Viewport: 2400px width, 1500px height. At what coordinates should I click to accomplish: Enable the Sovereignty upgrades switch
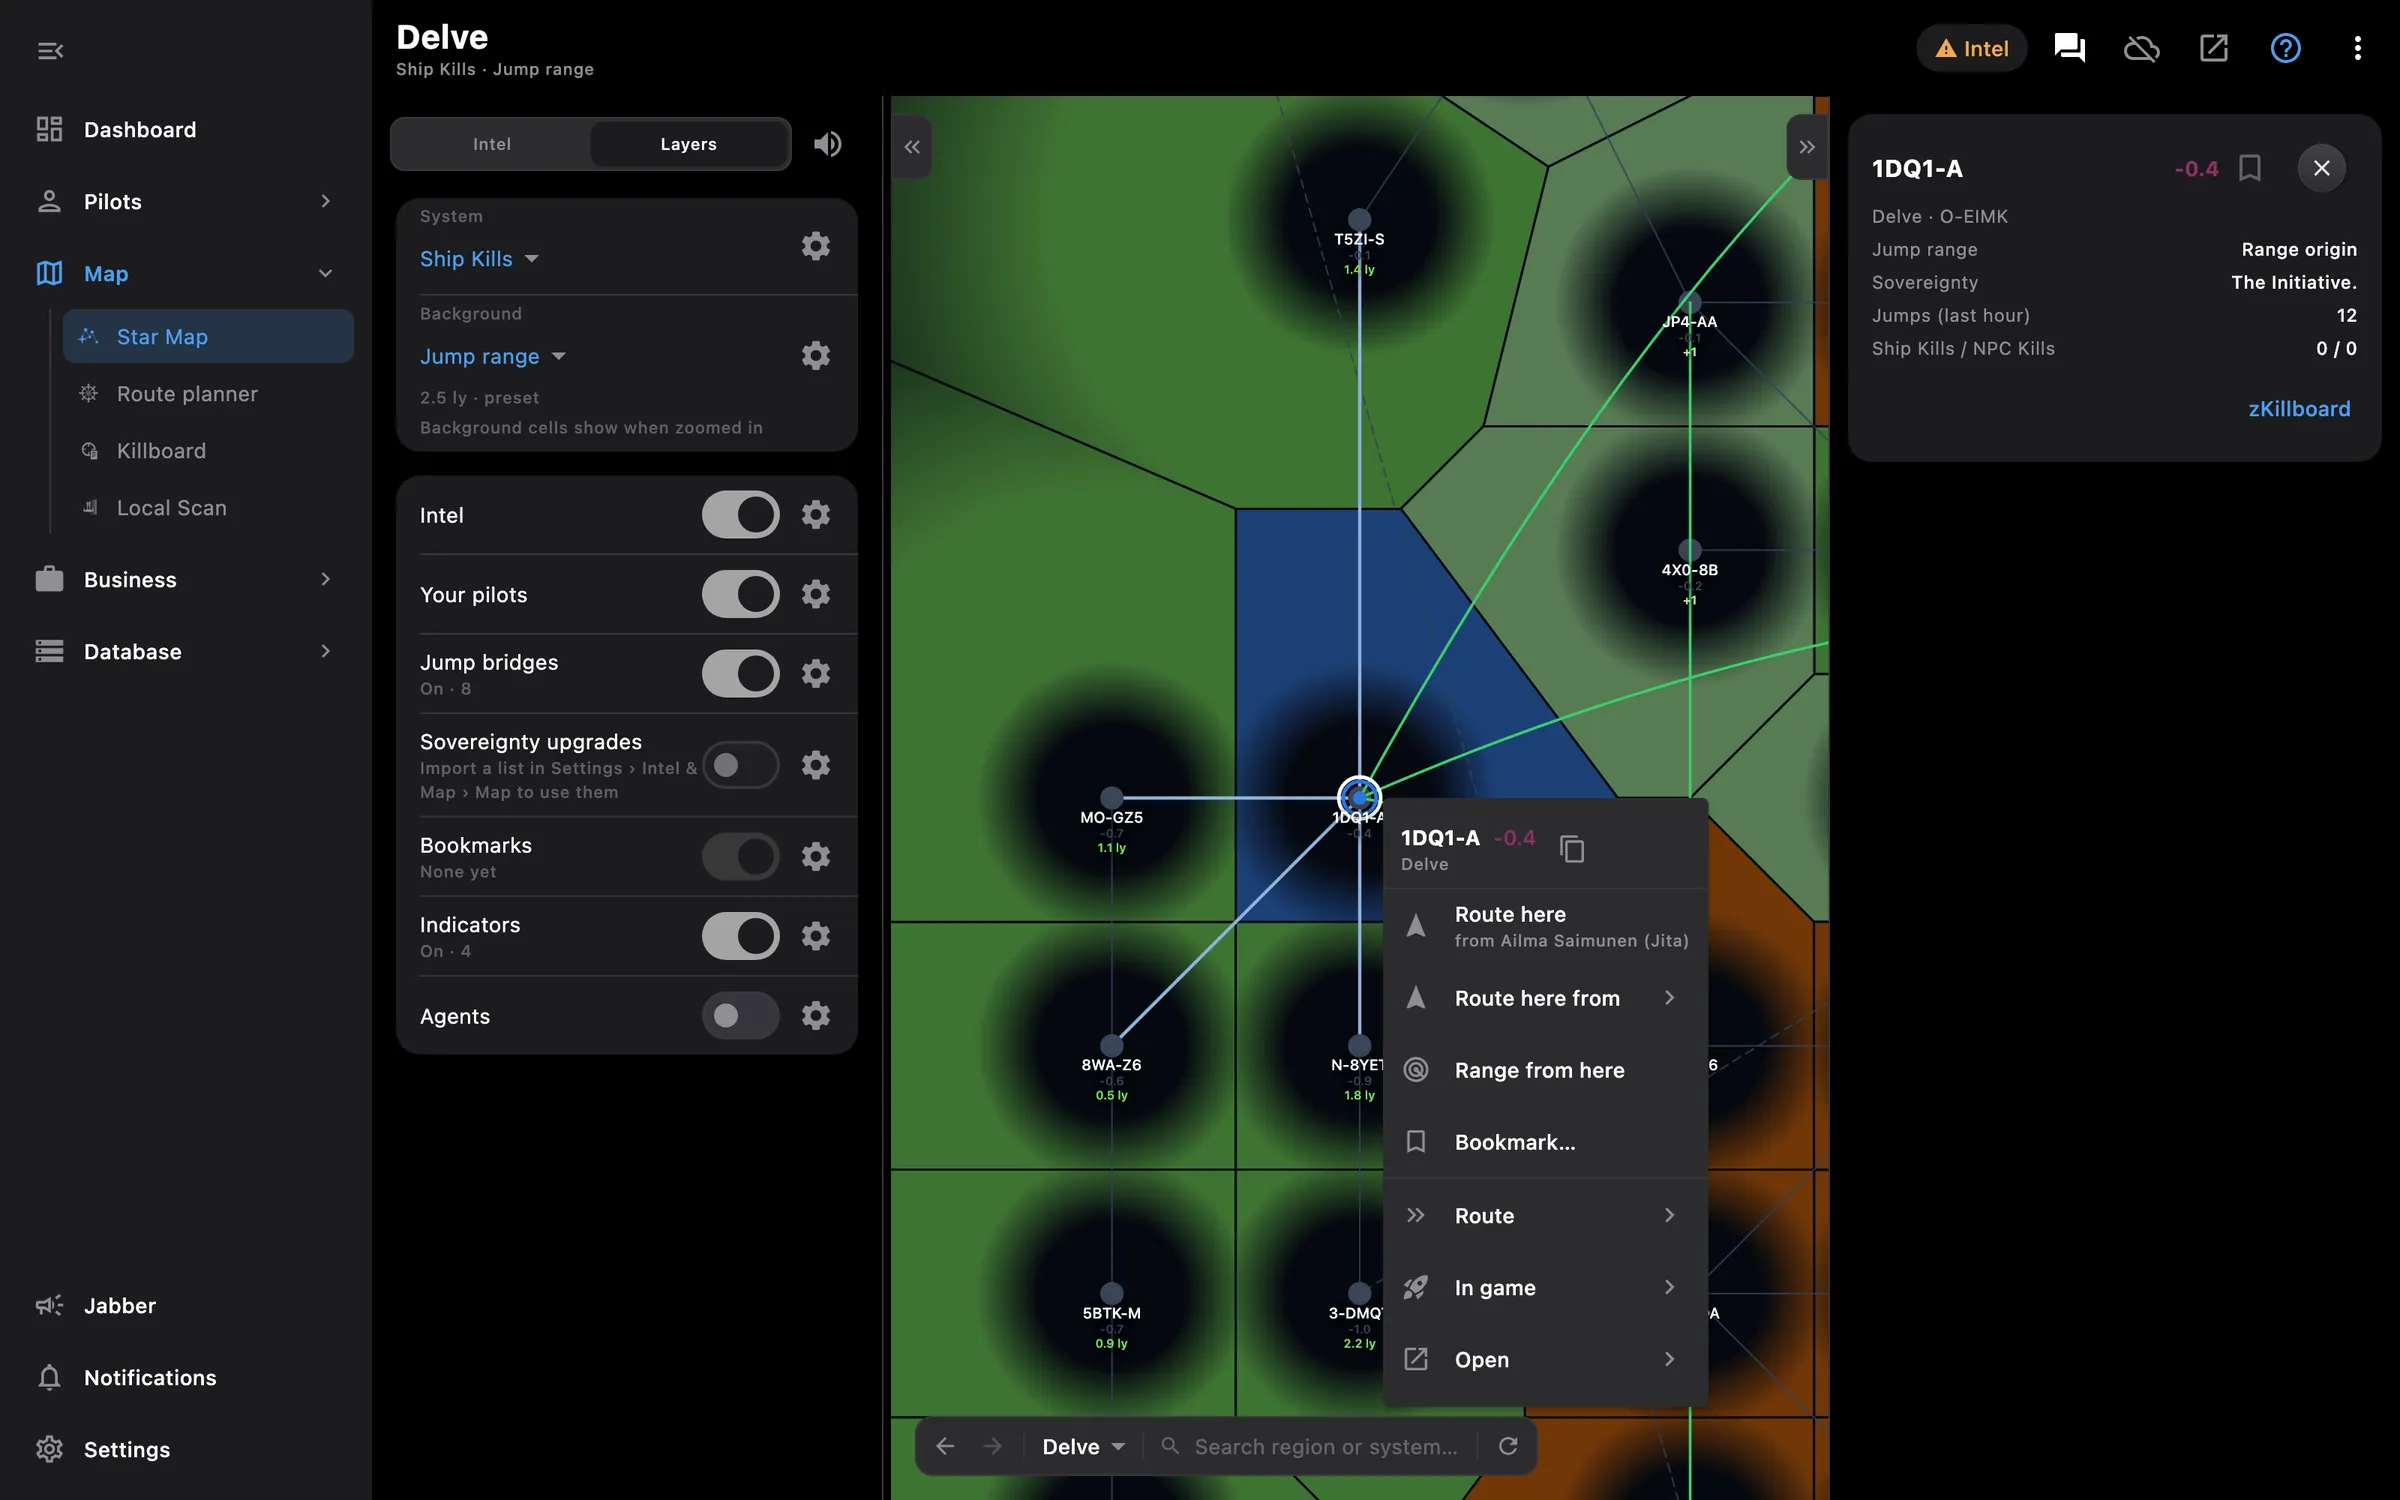click(740, 765)
